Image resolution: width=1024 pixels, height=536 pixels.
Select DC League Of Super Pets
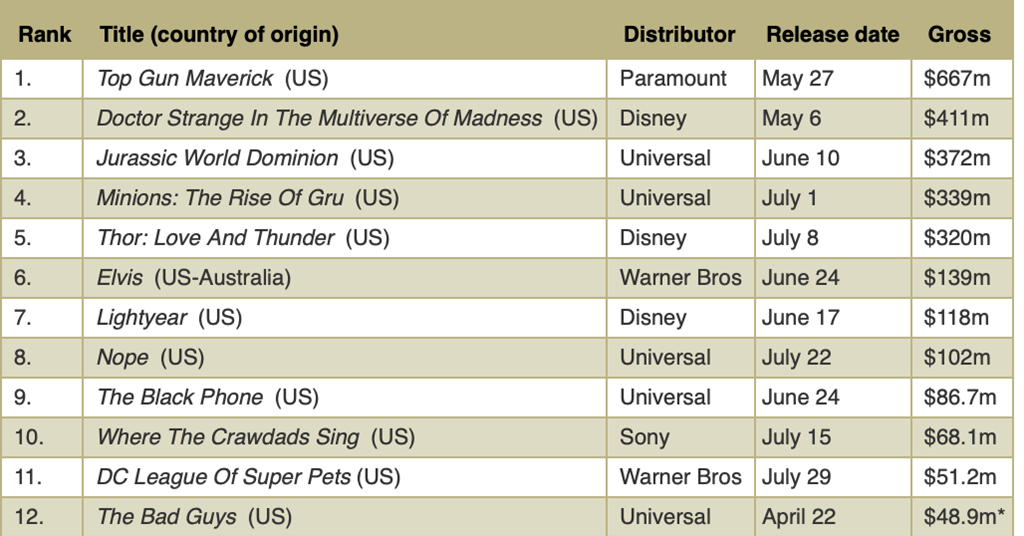click(224, 477)
